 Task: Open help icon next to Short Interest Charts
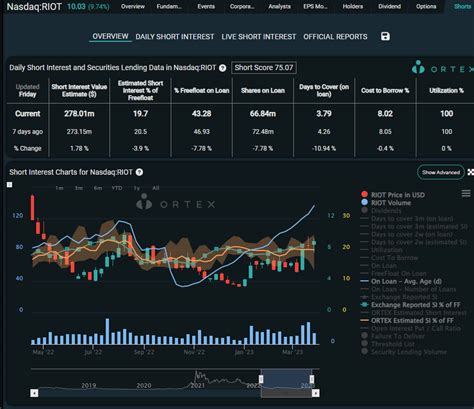[139, 172]
